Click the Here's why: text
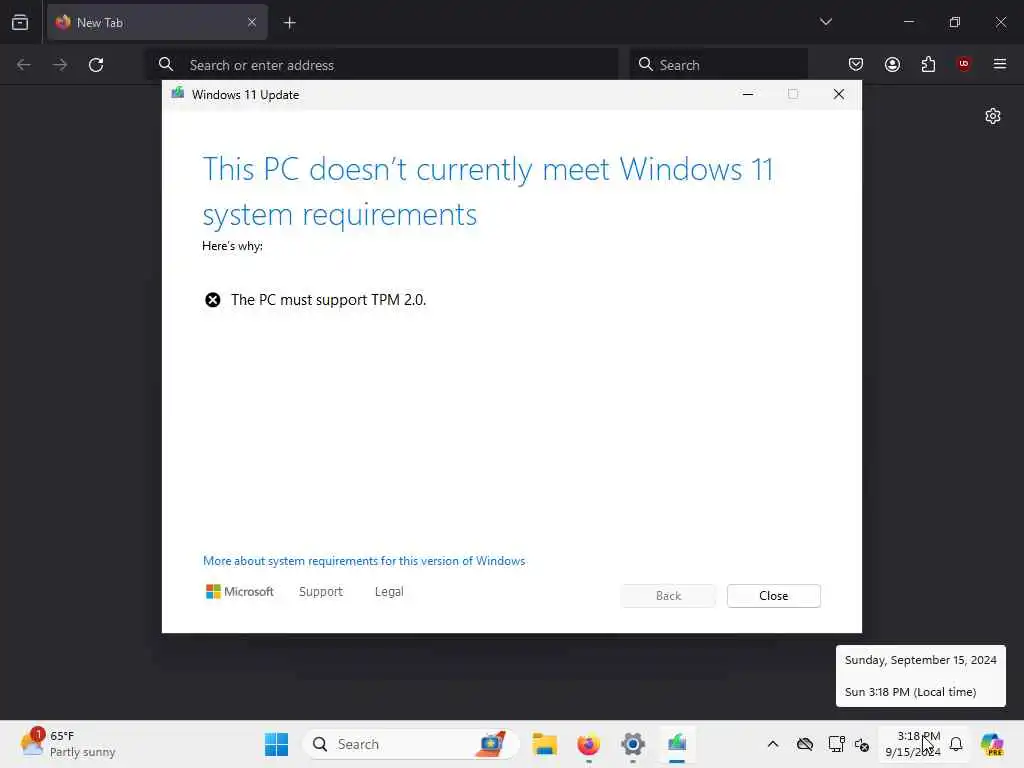The height and width of the screenshot is (768, 1024). click(232, 246)
